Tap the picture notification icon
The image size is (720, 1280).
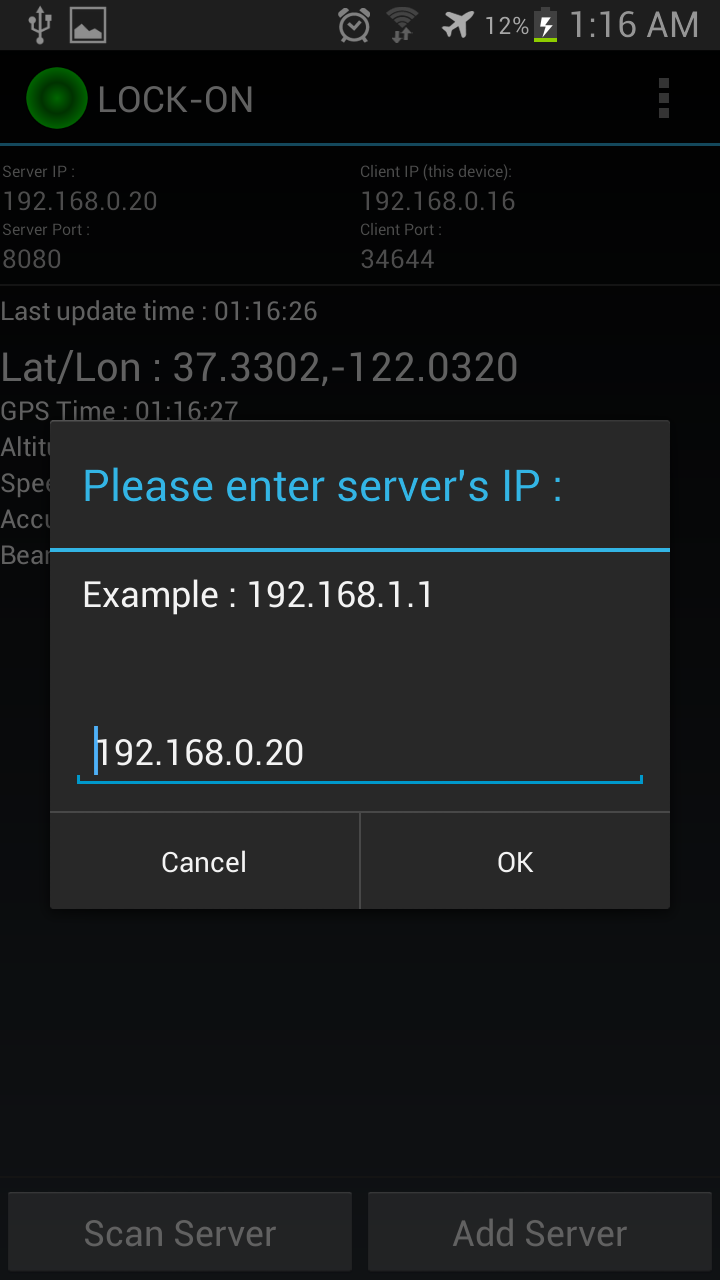pos(88,25)
